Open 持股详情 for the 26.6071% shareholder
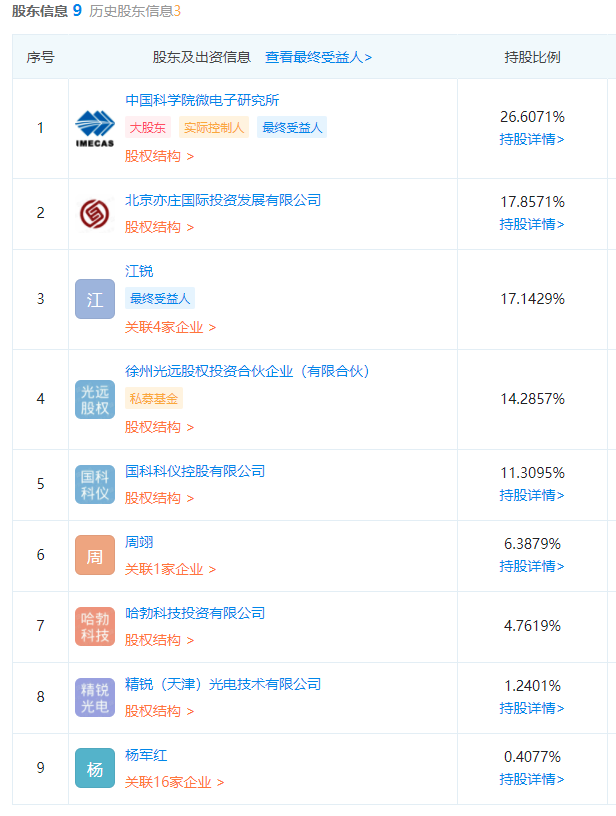Image resolution: width=616 pixels, height=816 pixels. (x=532, y=139)
